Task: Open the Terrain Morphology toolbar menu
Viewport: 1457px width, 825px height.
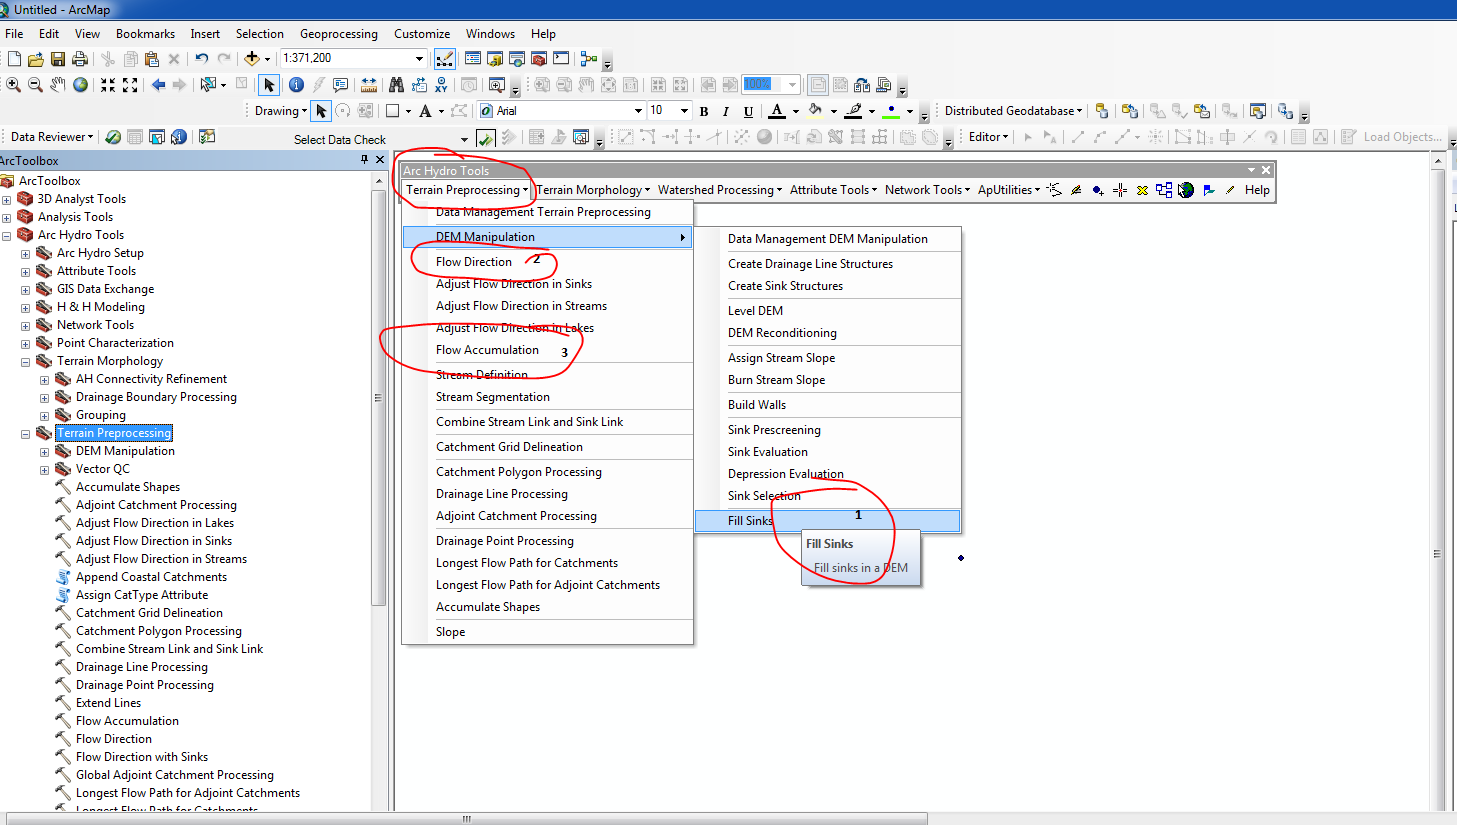Action: pos(593,190)
